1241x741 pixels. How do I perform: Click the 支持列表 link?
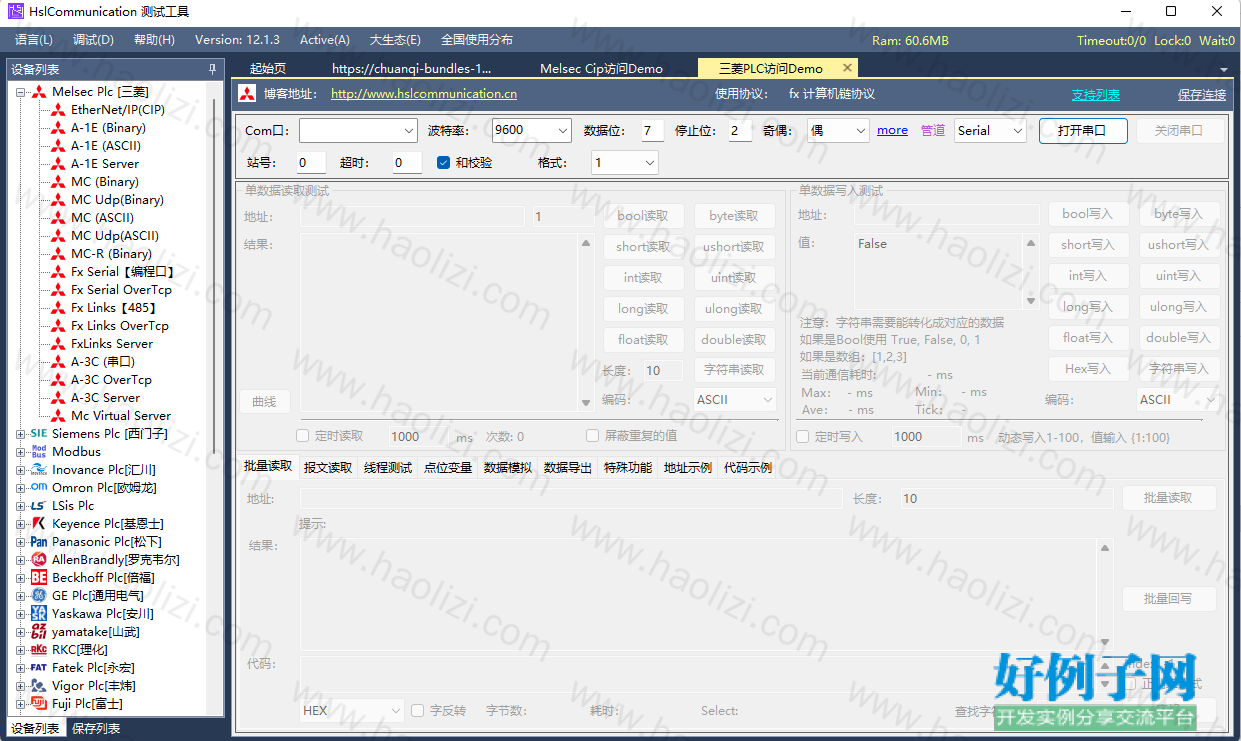[x=1096, y=95]
